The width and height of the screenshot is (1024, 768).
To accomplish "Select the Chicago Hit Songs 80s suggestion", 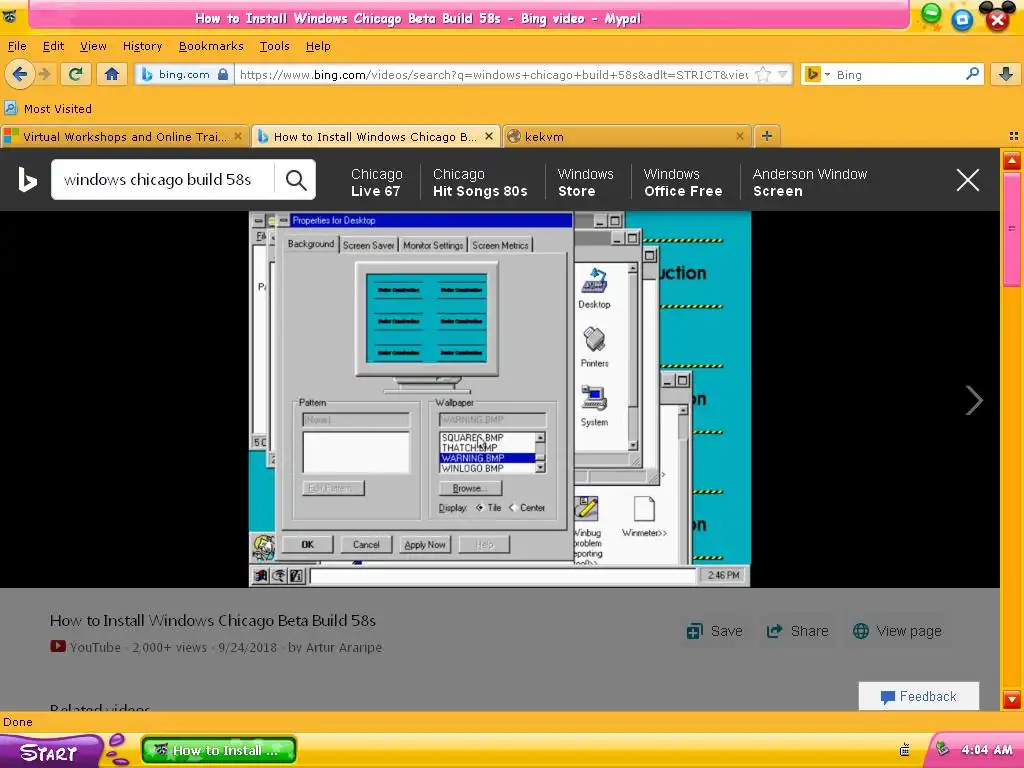I will tap(479, 182).
